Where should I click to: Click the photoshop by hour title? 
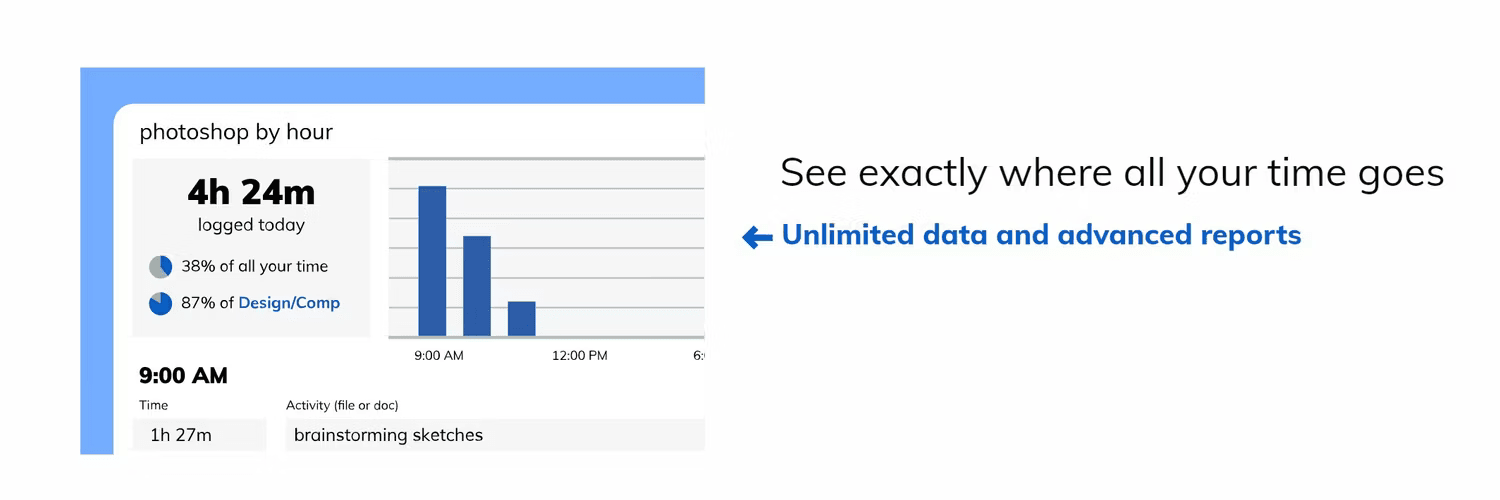(x=236, y=132)
